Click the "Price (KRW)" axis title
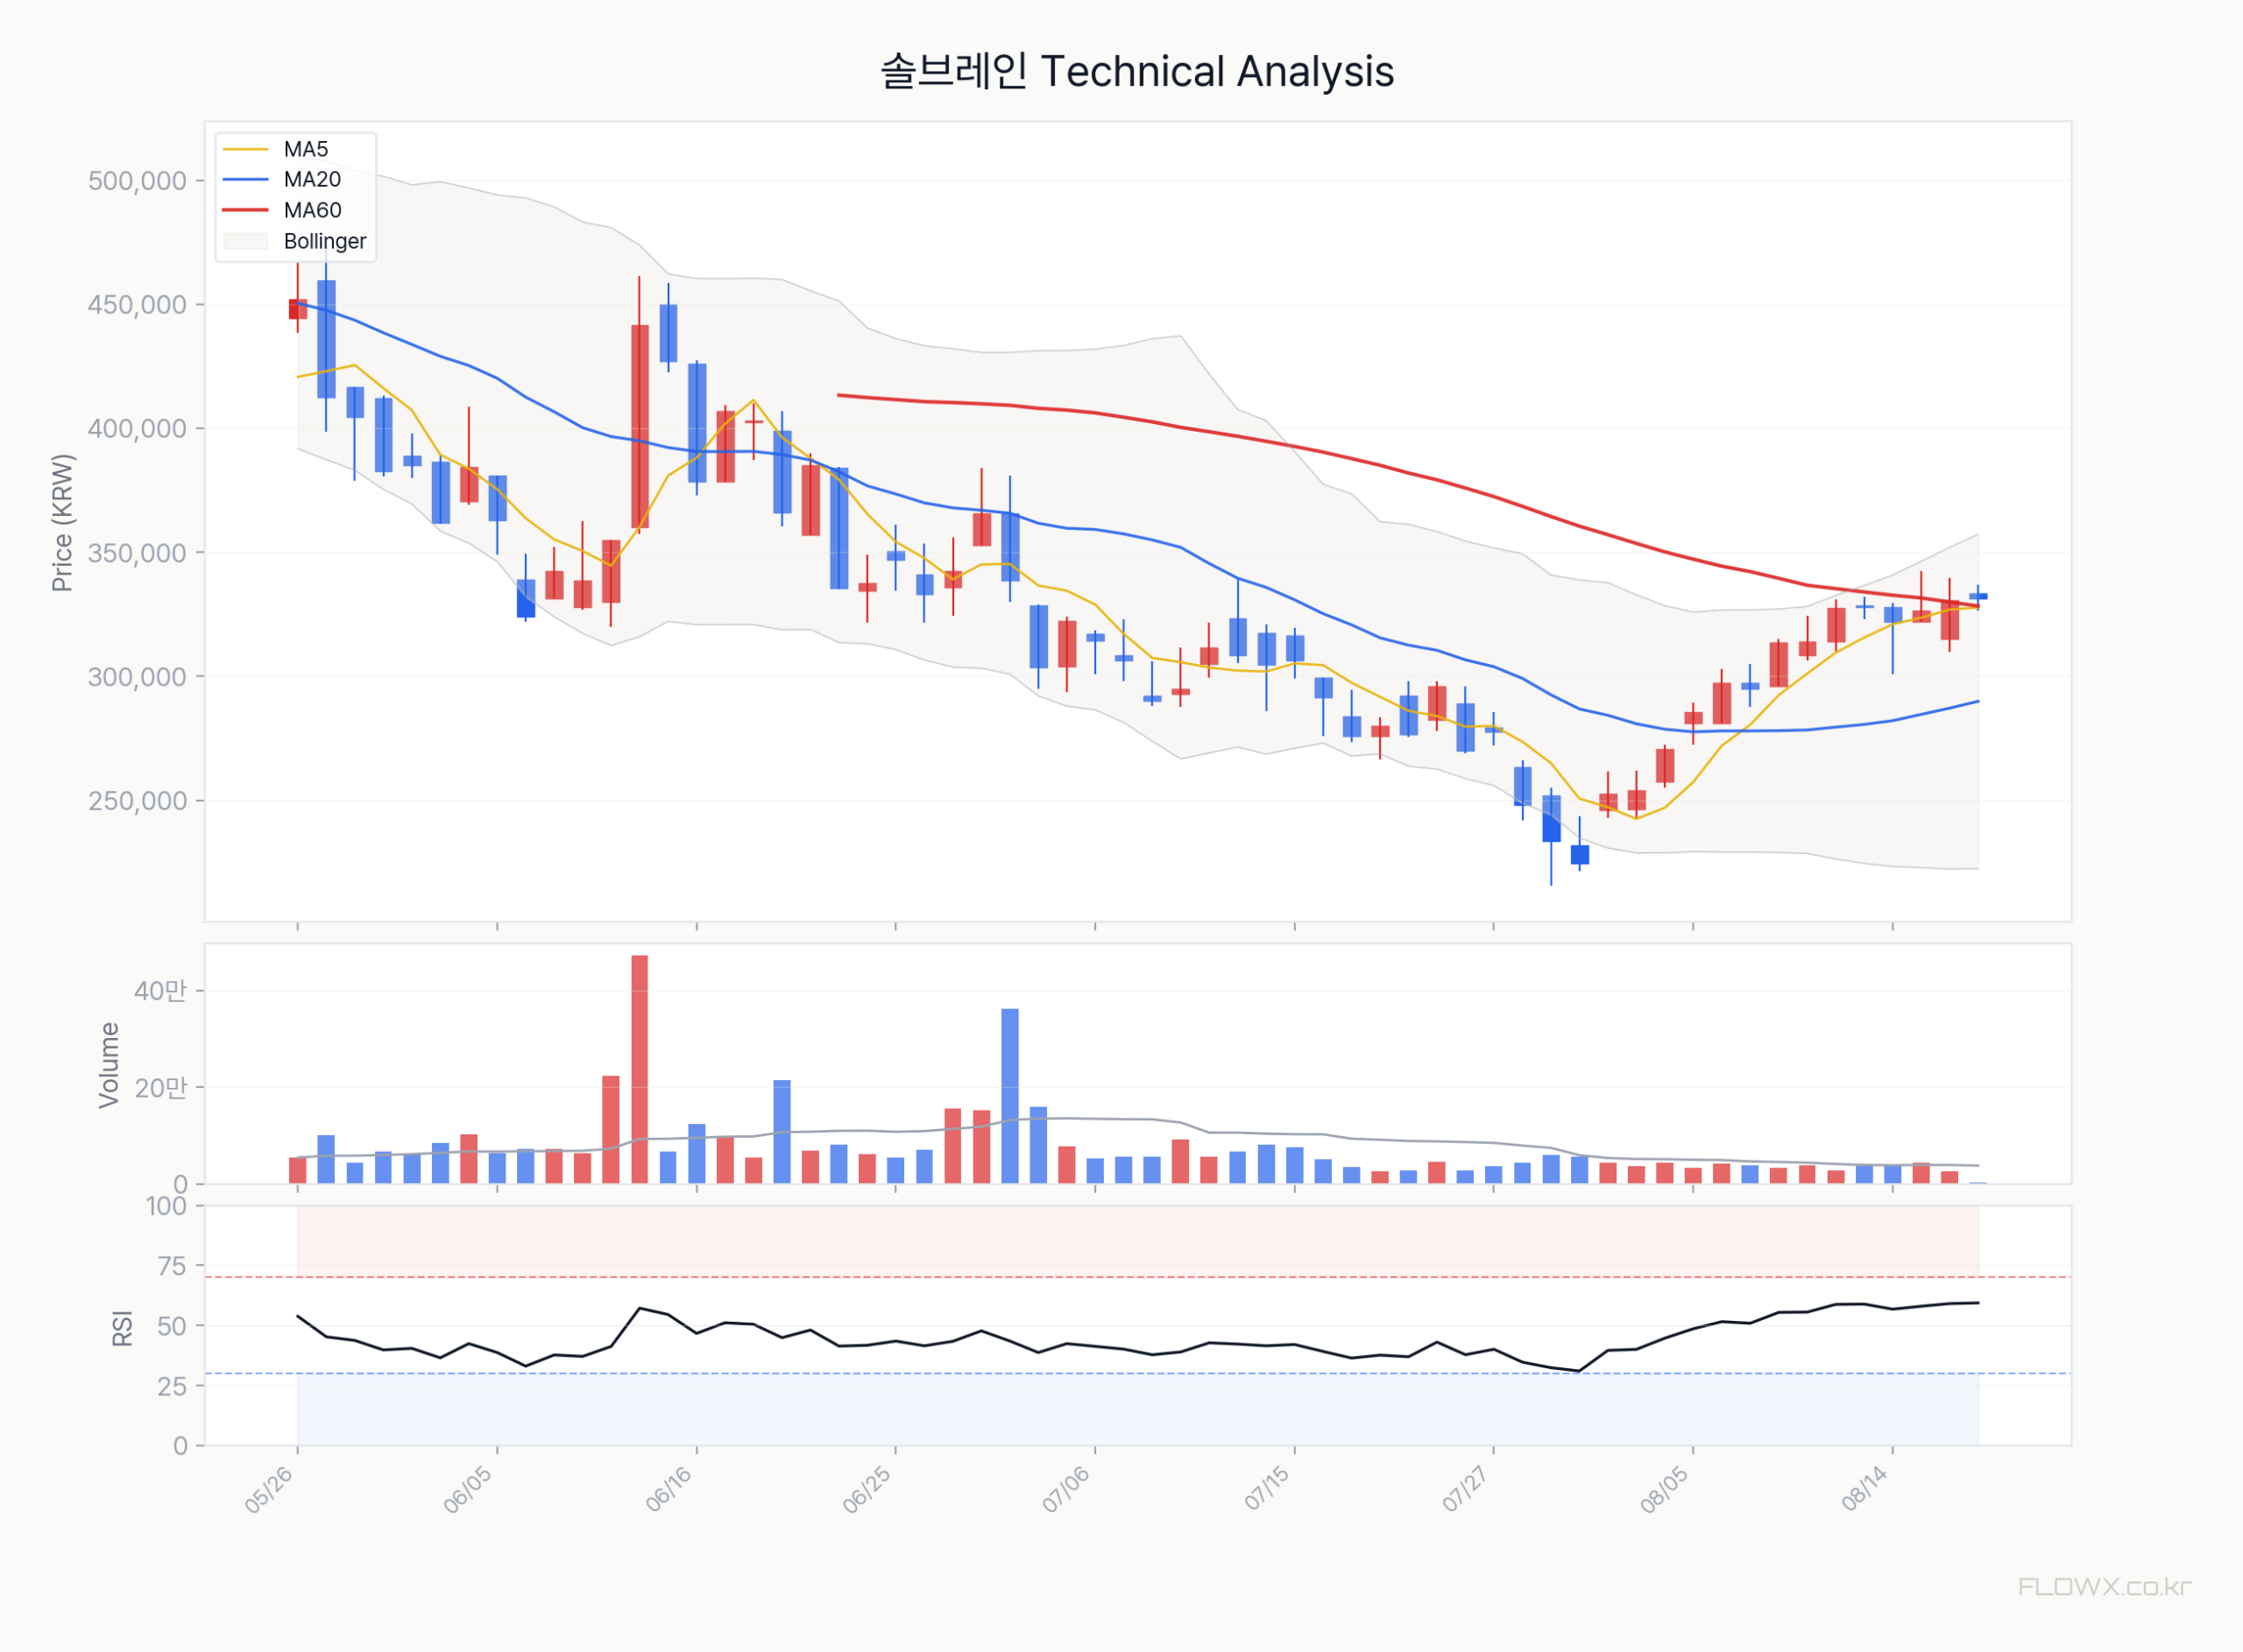This screenshot has width=2243, height=1652. pyautogui.click(x=62, y=523)
